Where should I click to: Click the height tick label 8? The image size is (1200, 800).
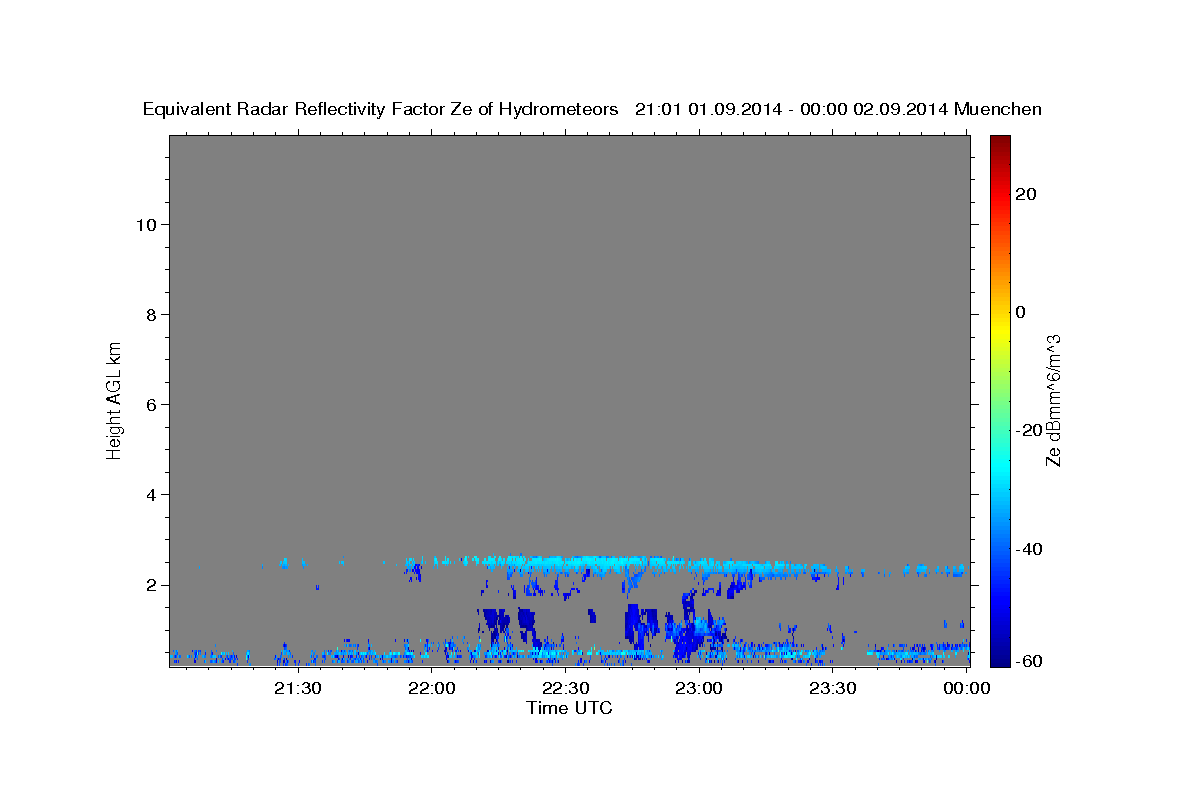click(149, 315)
